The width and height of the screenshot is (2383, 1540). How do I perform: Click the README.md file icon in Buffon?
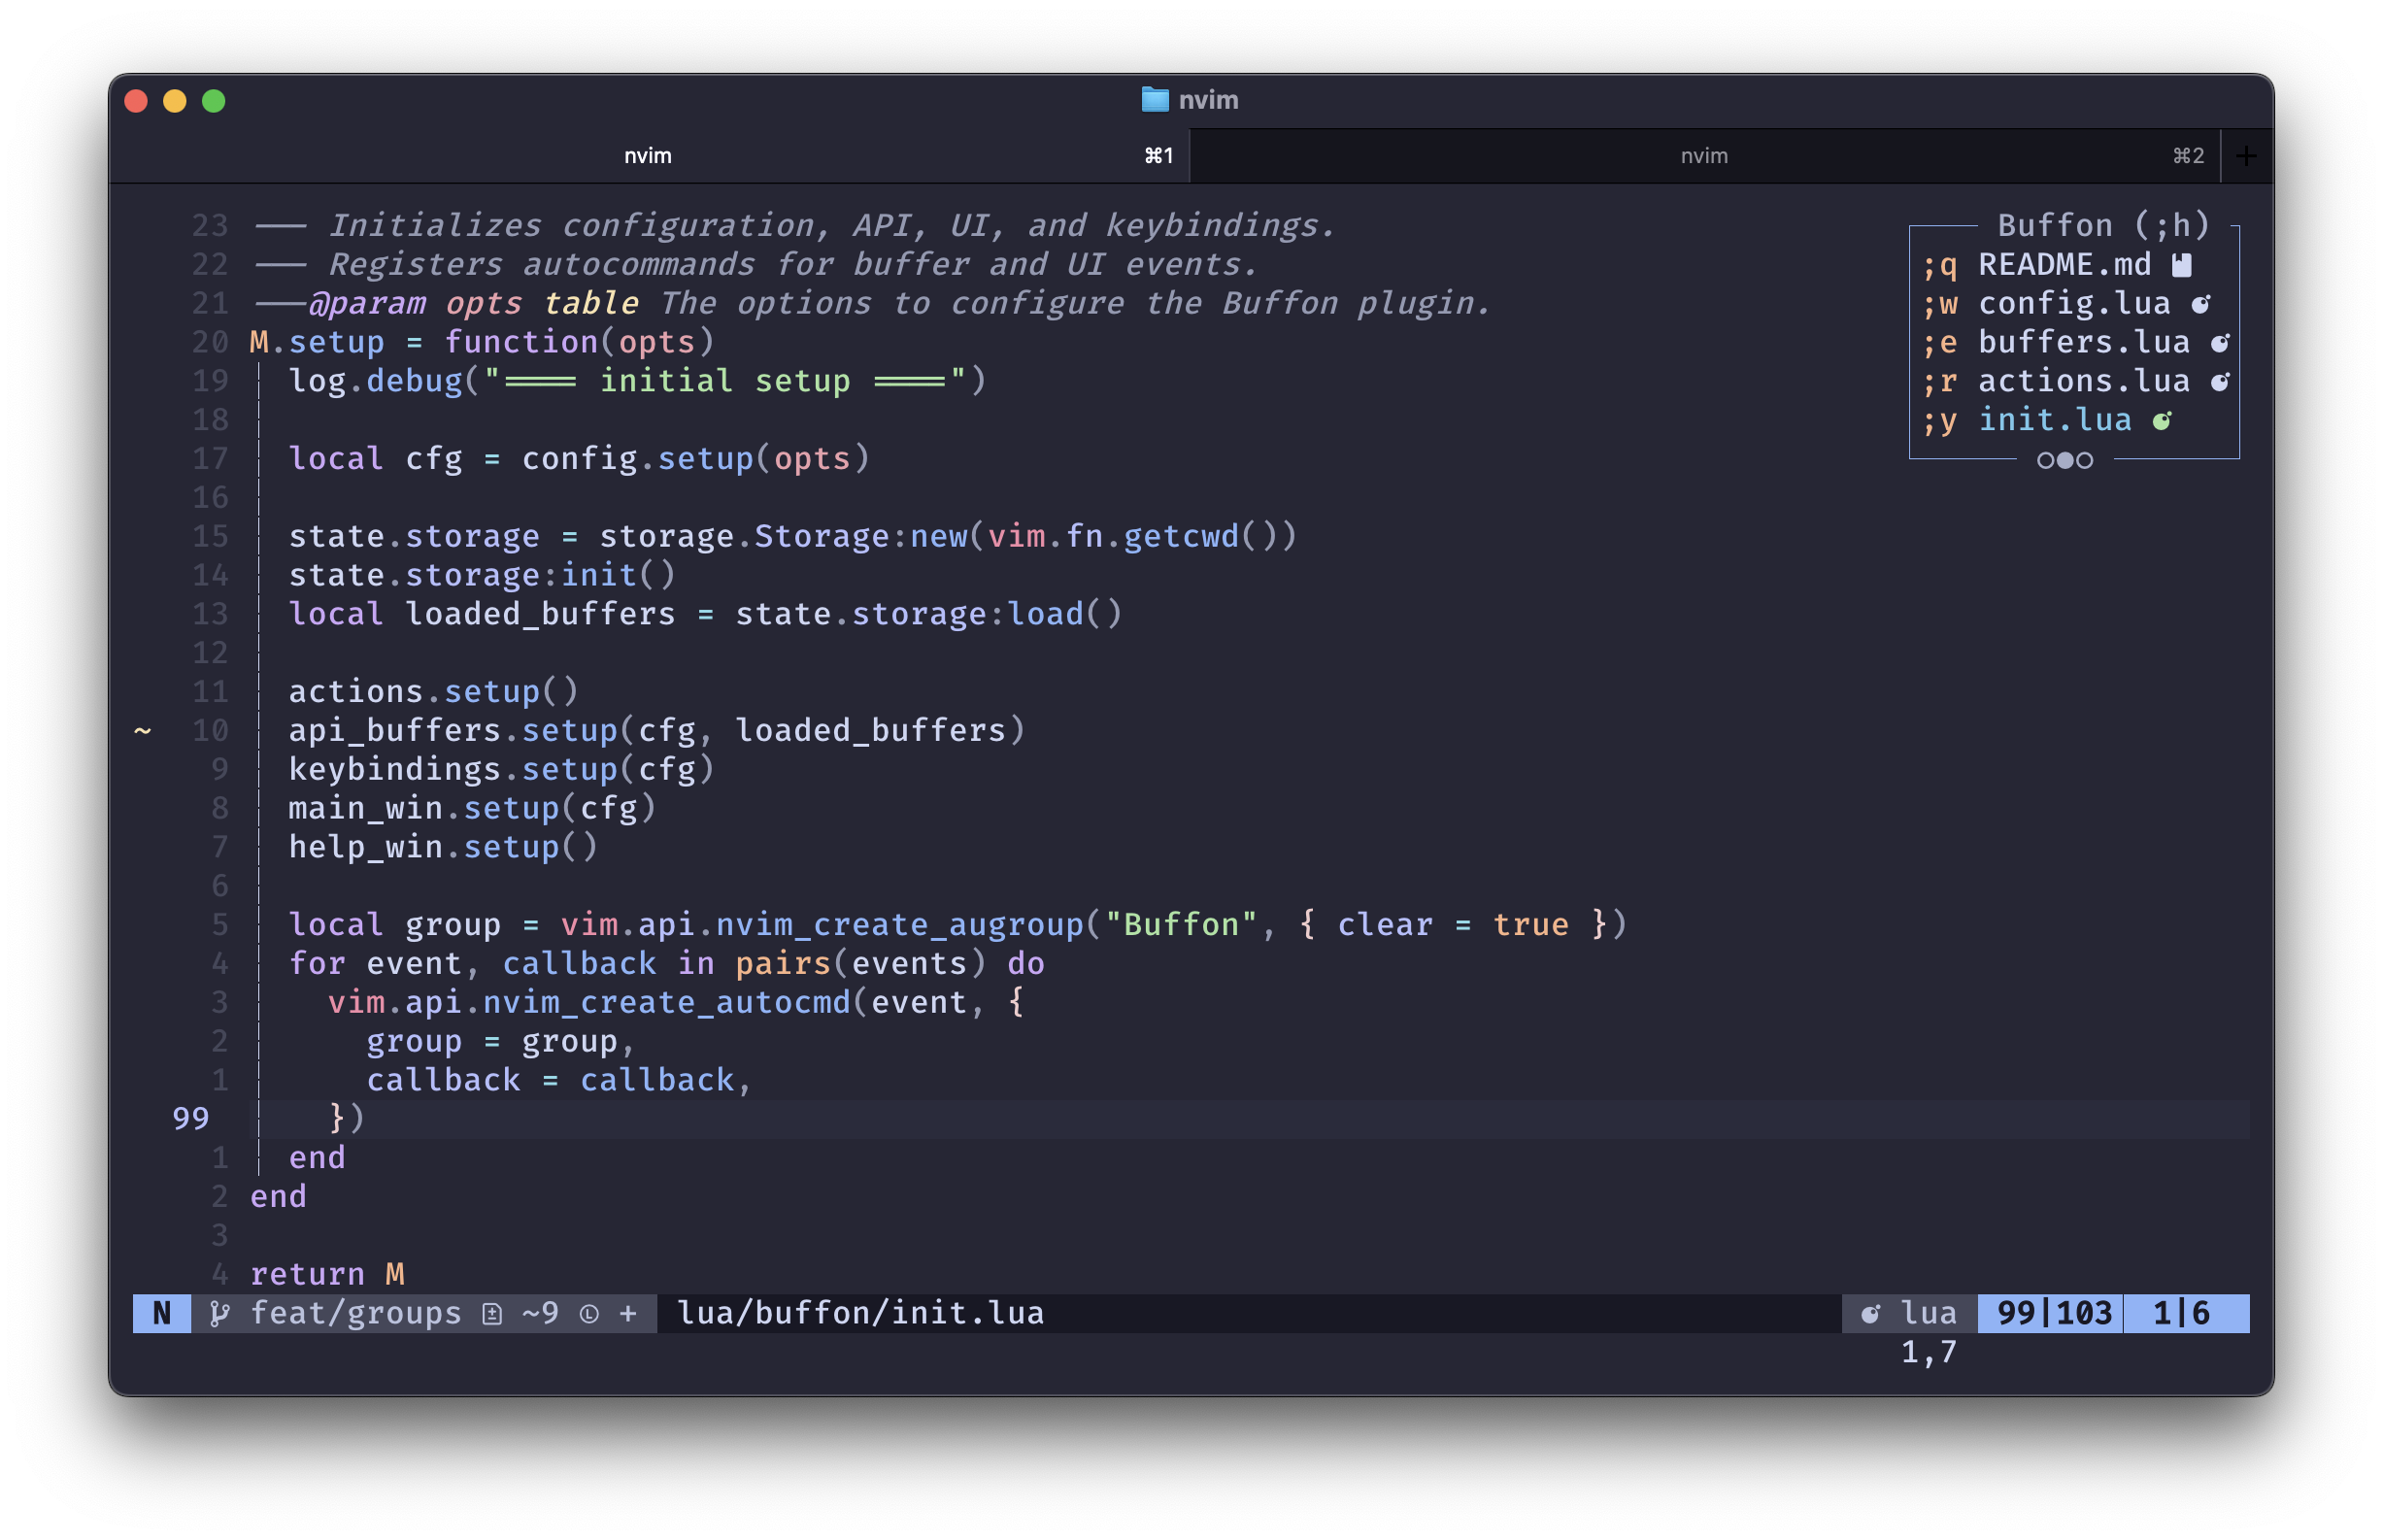[2182, 265]
